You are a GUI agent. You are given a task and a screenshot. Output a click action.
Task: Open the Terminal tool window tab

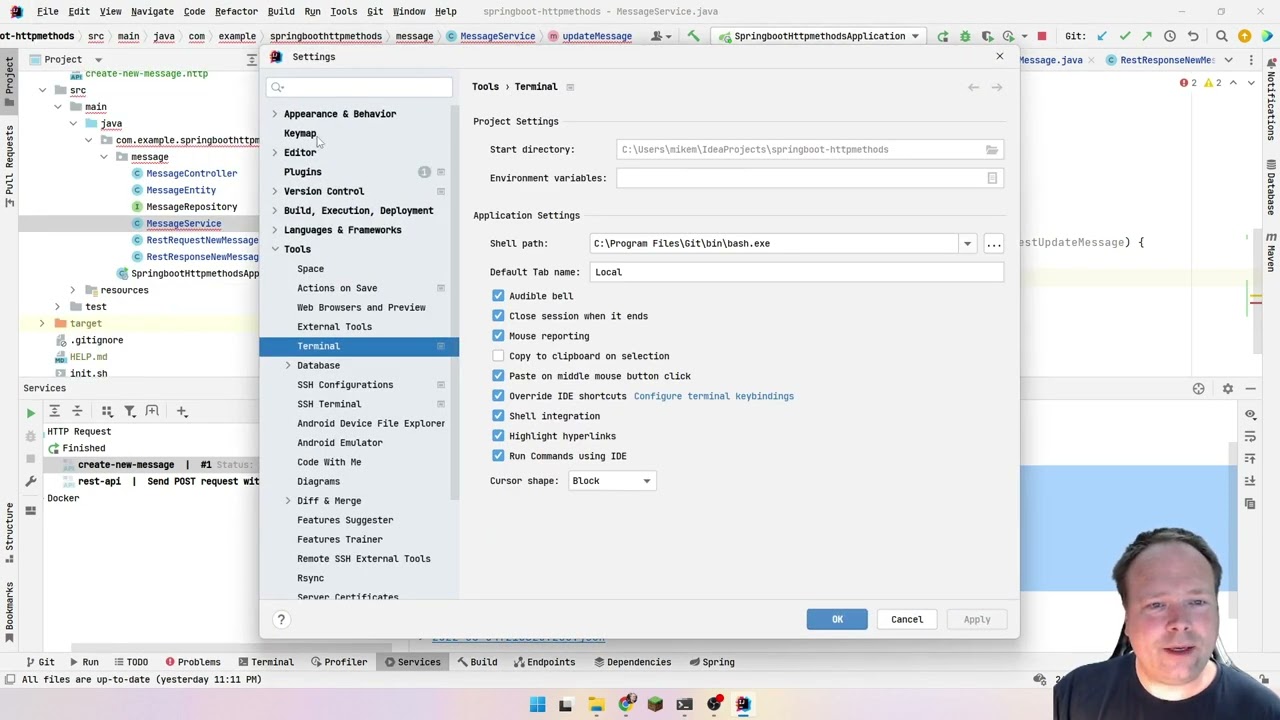pos(265,662)
